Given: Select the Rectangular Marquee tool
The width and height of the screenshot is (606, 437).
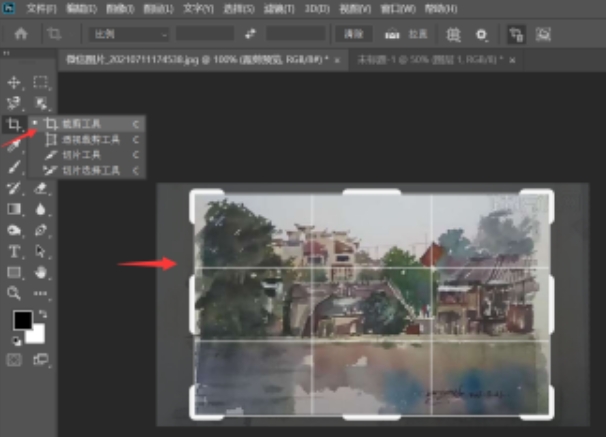Looking at the screenshot, I should 40,82.
